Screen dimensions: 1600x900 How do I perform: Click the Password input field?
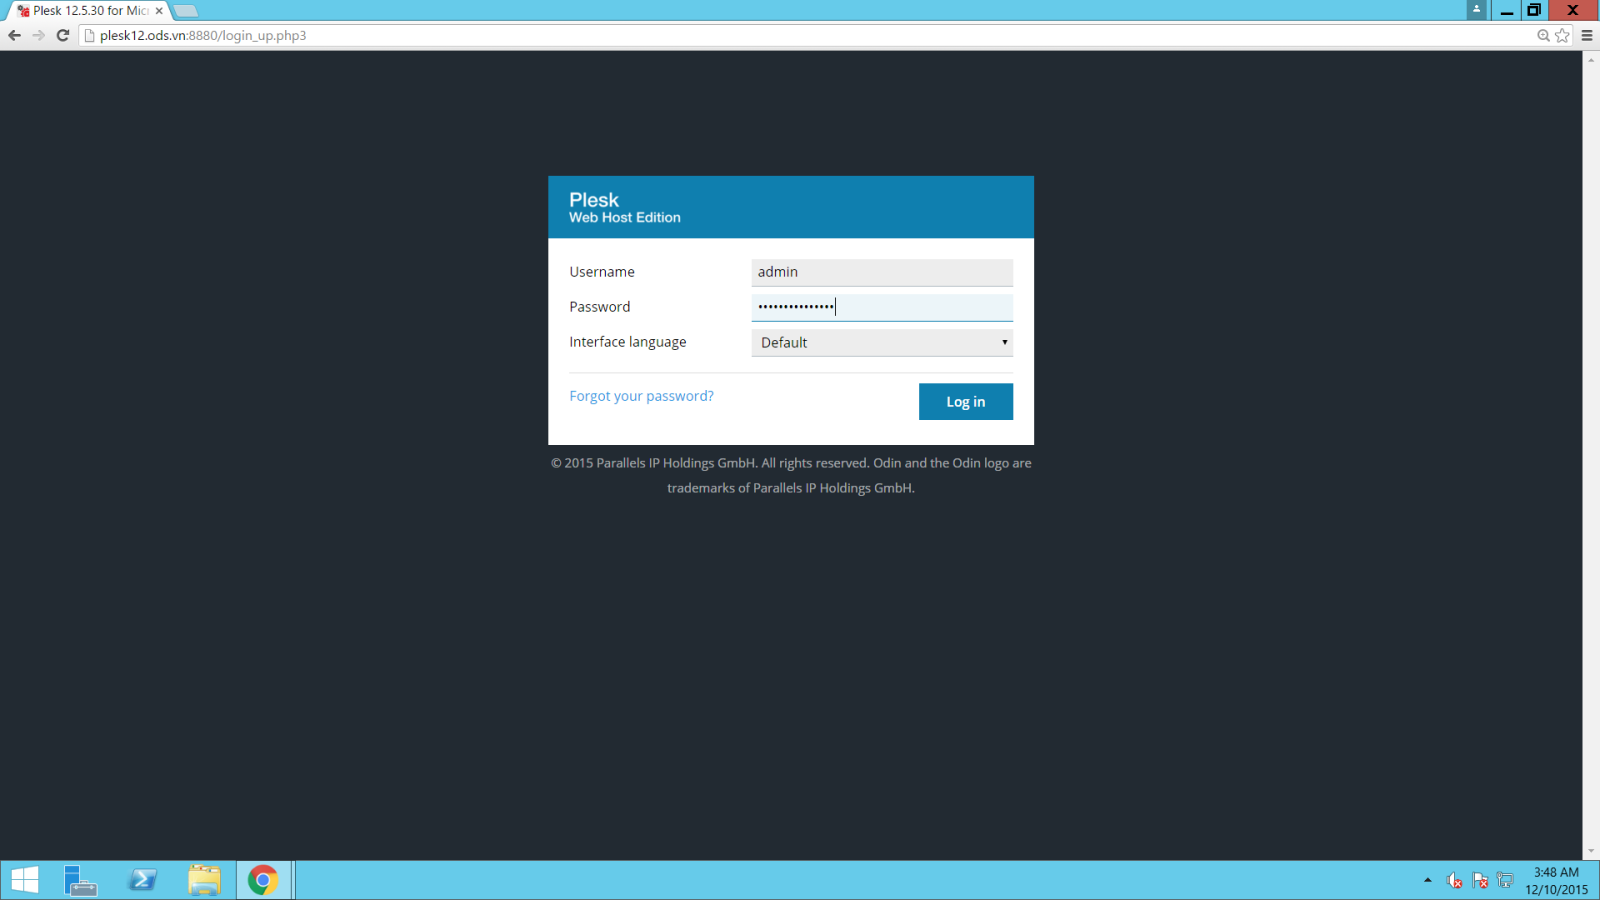click(882, 307)
